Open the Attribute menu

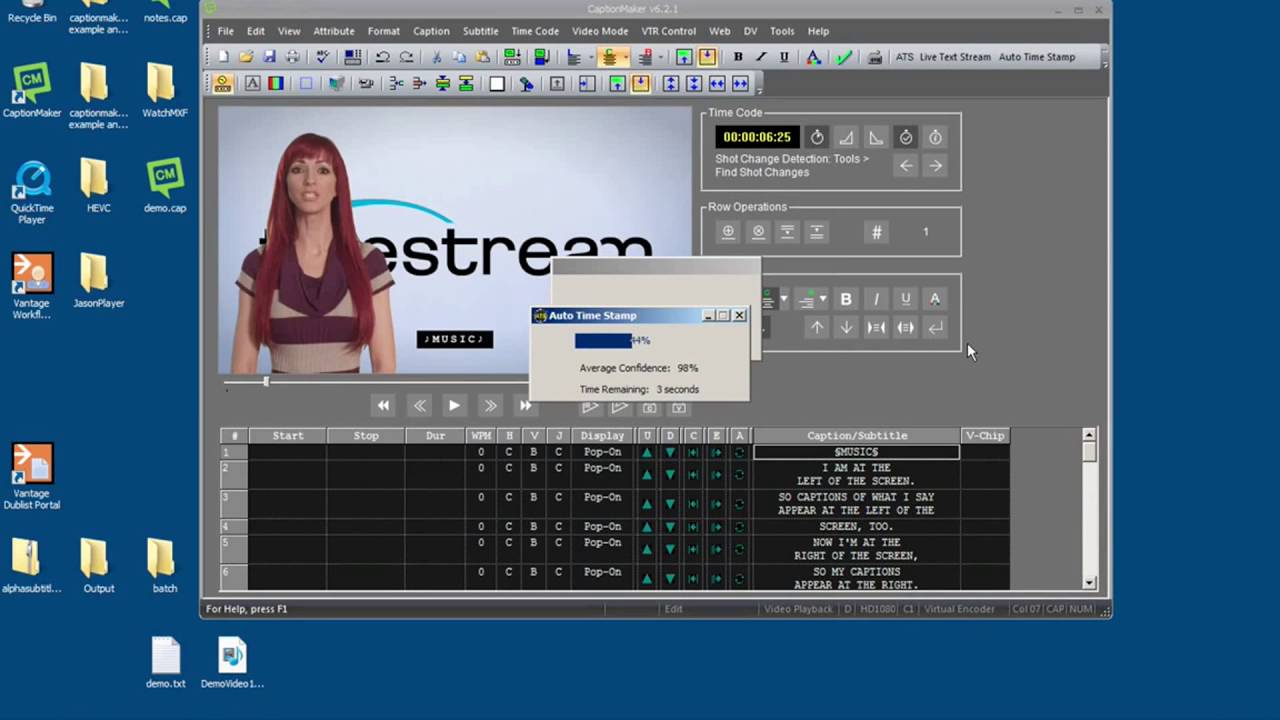pos(333,31)
